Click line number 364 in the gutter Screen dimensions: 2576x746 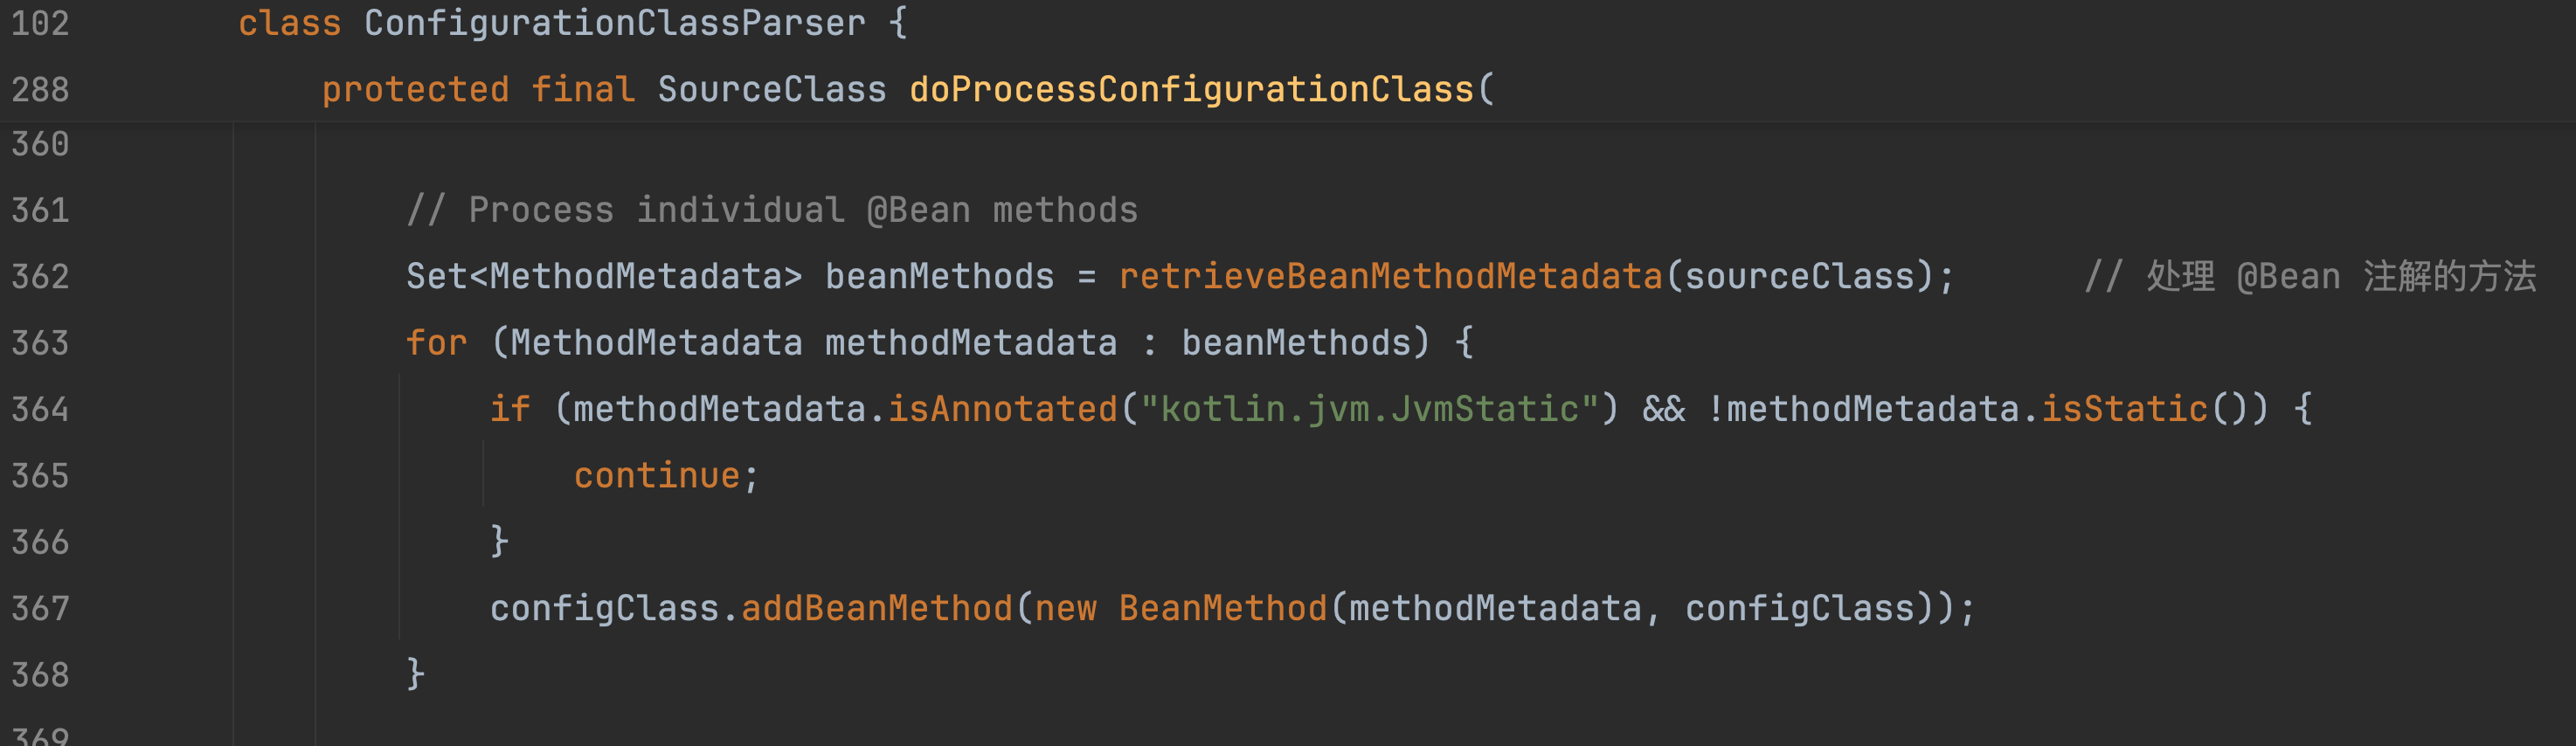pos(40,410)
